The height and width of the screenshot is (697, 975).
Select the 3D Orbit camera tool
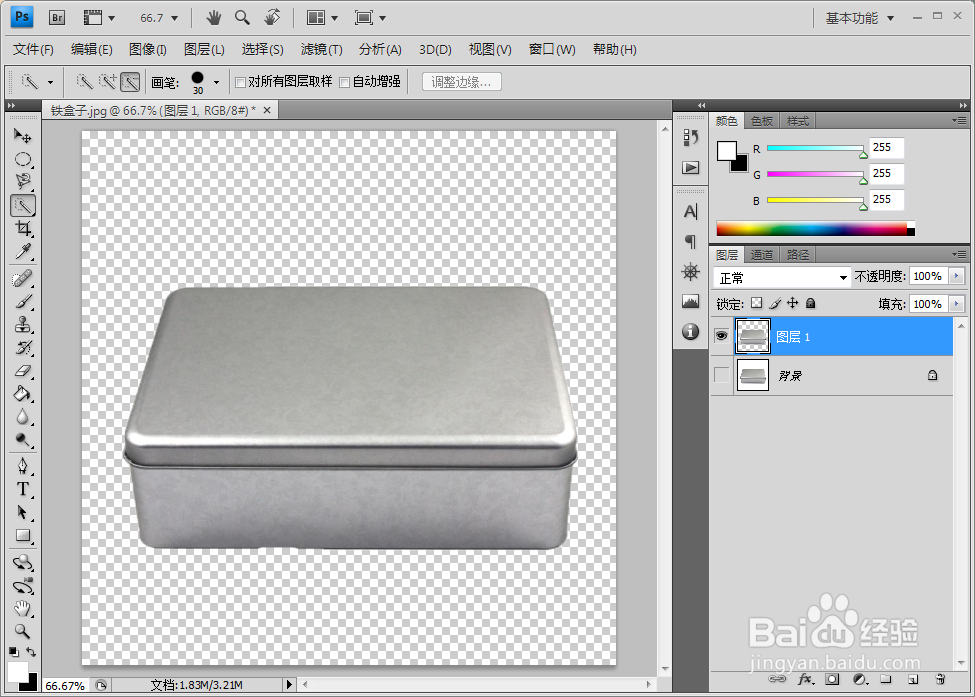tap(22, 586)
